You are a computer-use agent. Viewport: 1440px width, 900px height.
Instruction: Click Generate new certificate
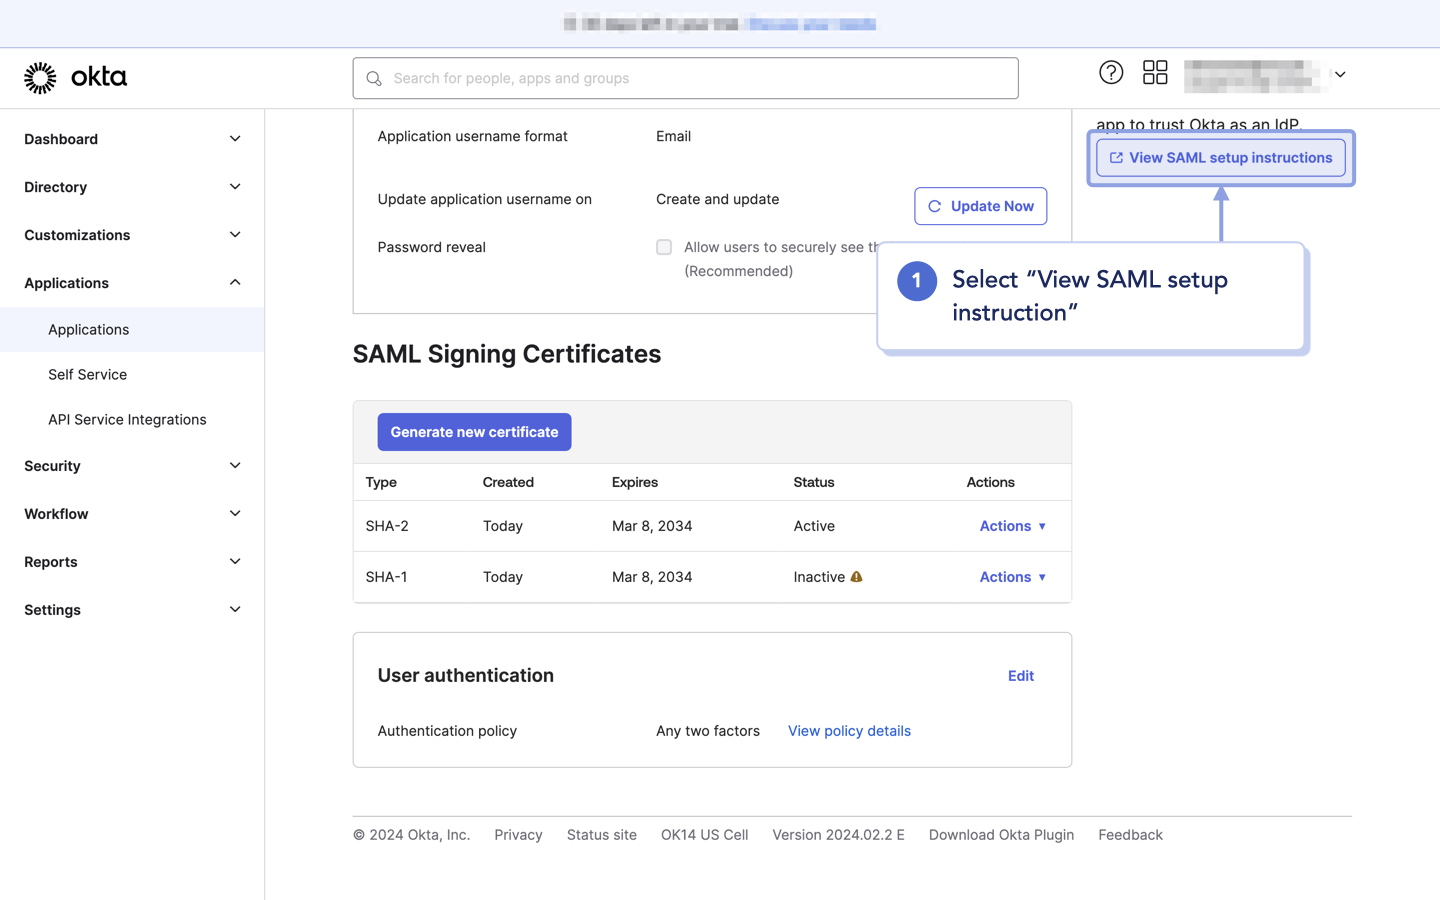coord(474,431)
